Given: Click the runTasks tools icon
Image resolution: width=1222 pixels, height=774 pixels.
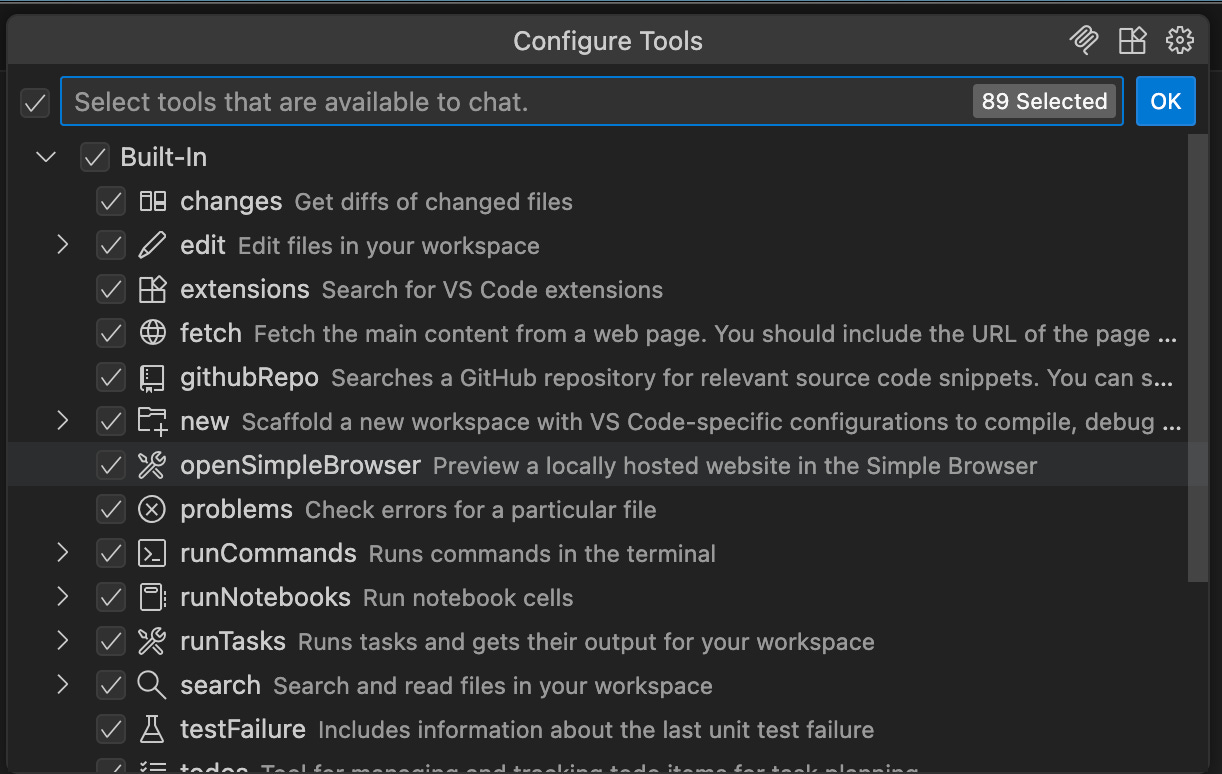Looking at the screenshot, I should (x=152, y=642).
